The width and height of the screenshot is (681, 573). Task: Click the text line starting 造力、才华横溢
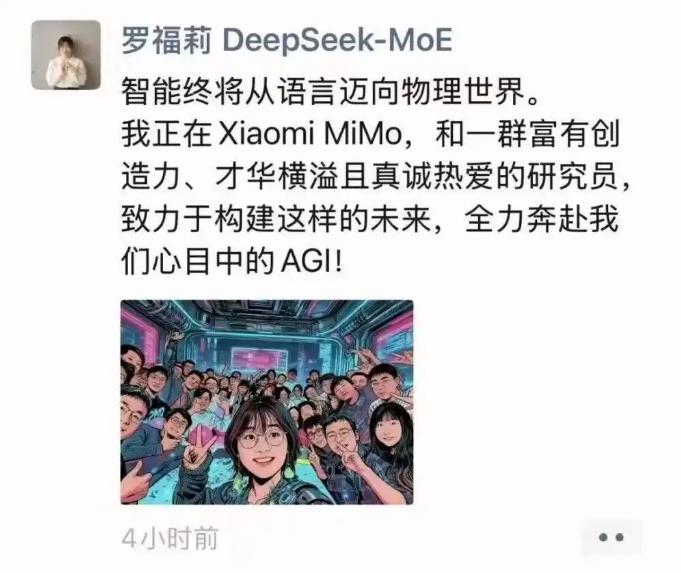(376, 177)
